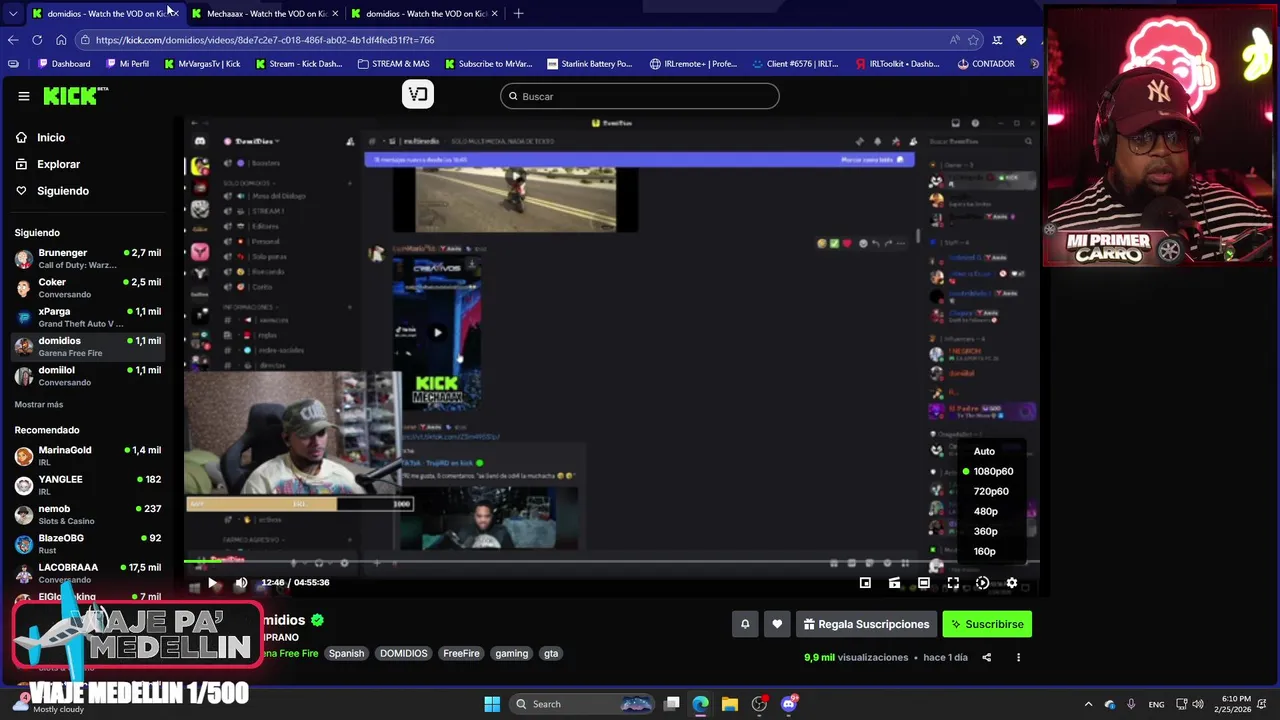Open Siguiendo in sidebar

click(63, 191)
